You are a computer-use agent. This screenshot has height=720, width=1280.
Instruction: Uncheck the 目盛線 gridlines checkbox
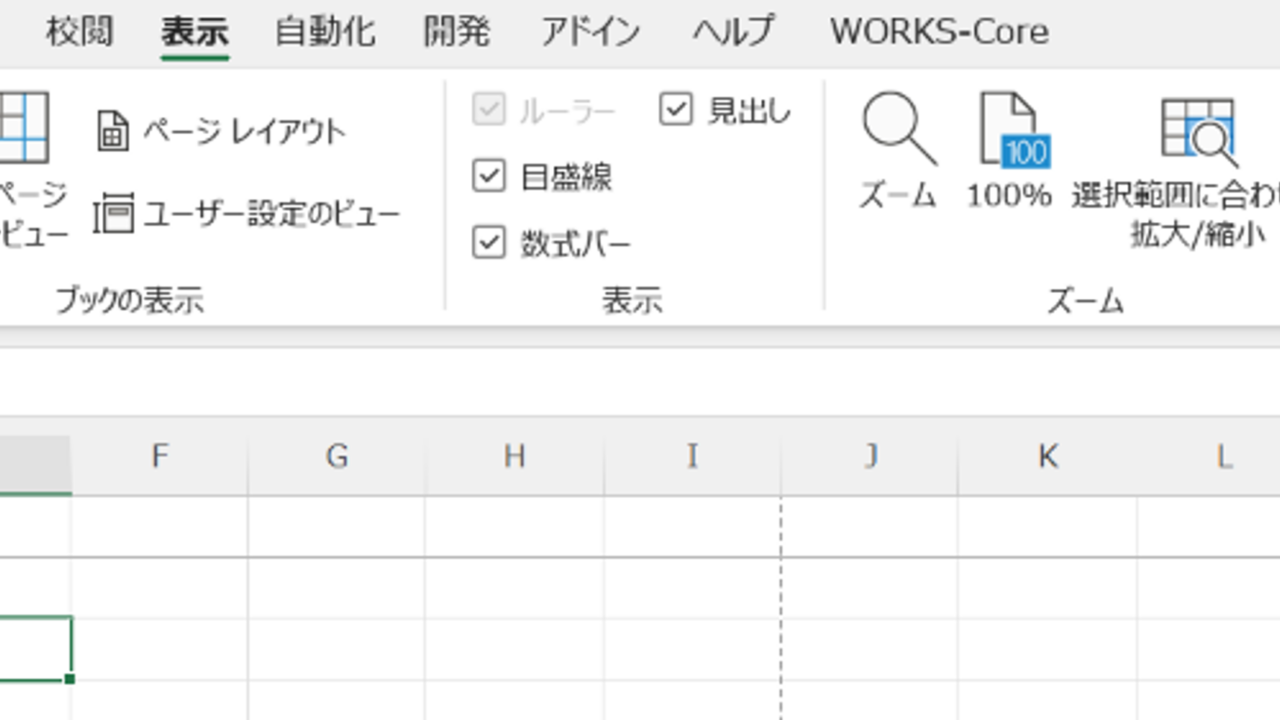(489, 177)
